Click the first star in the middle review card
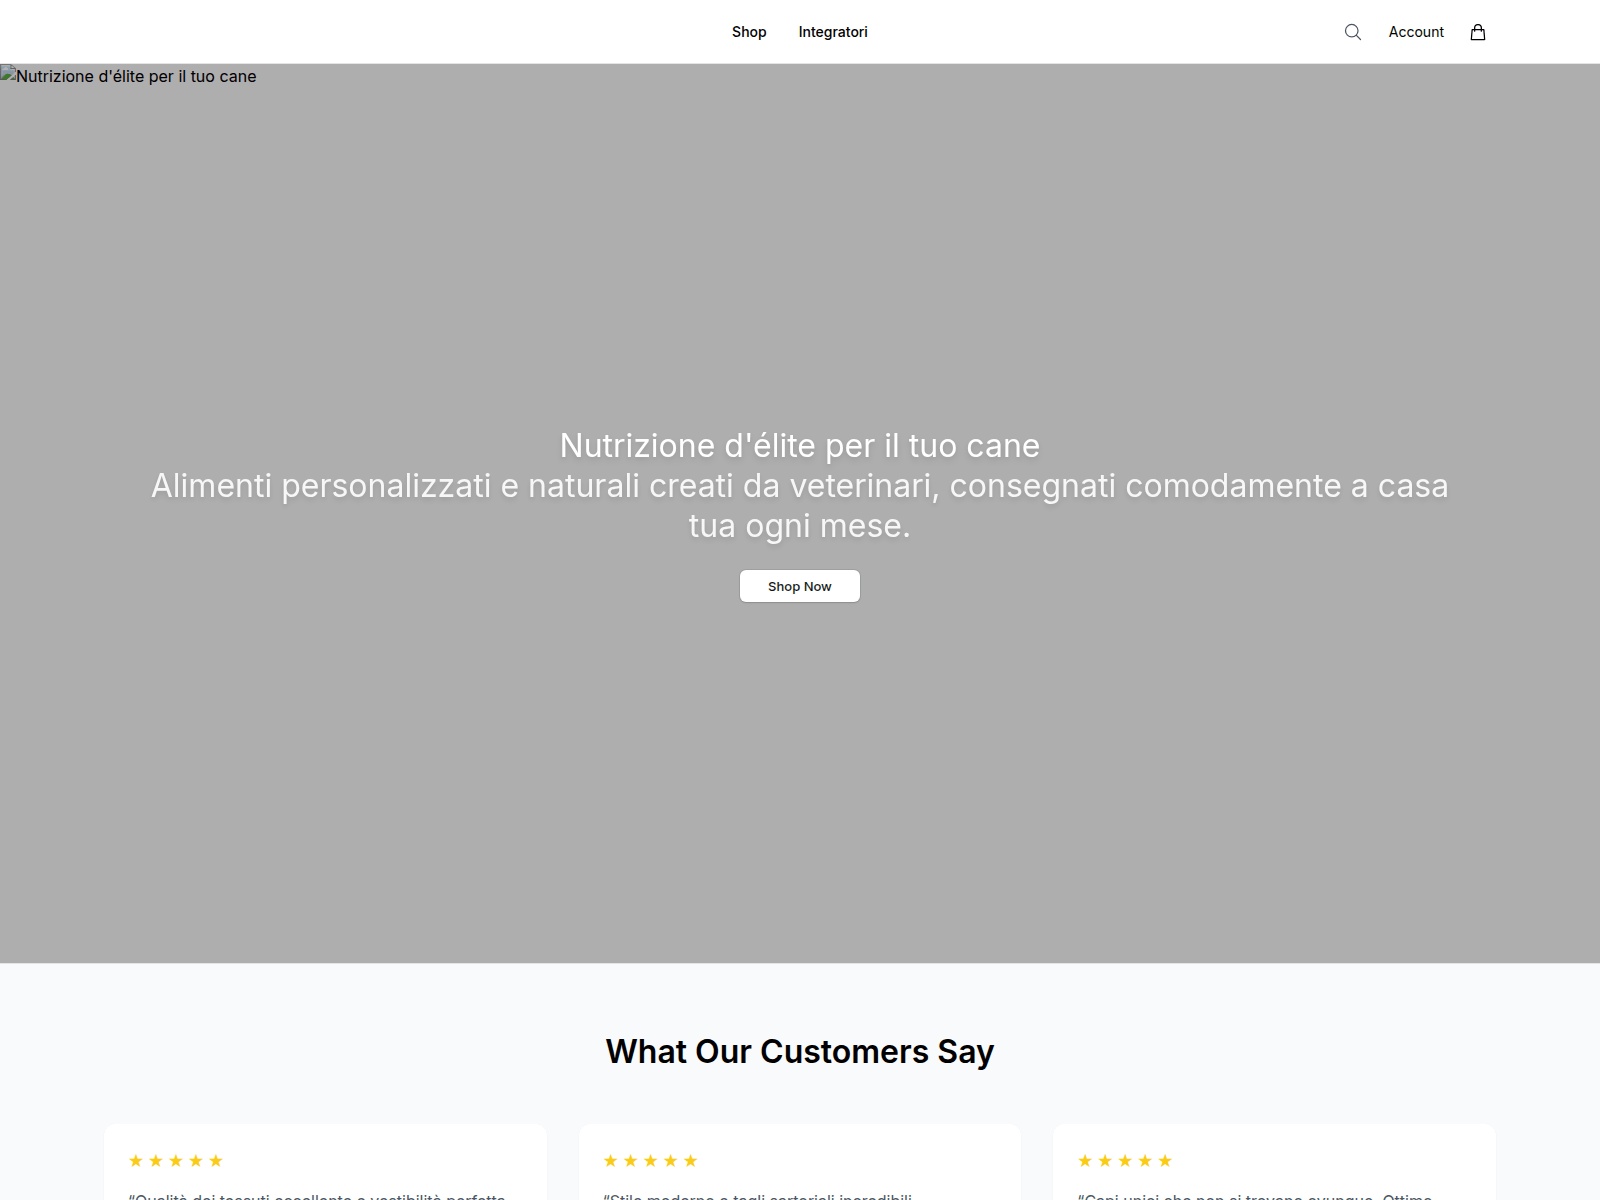The image size is (1600, 1200). 611,1161
